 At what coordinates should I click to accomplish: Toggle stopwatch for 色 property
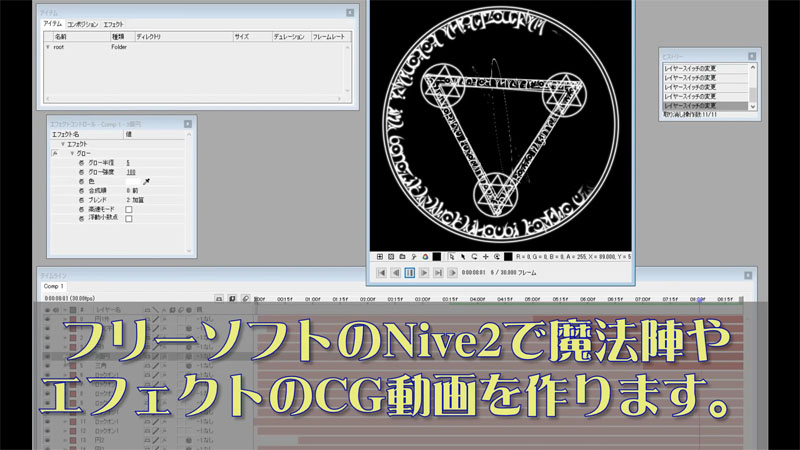(x=81, y=181)
